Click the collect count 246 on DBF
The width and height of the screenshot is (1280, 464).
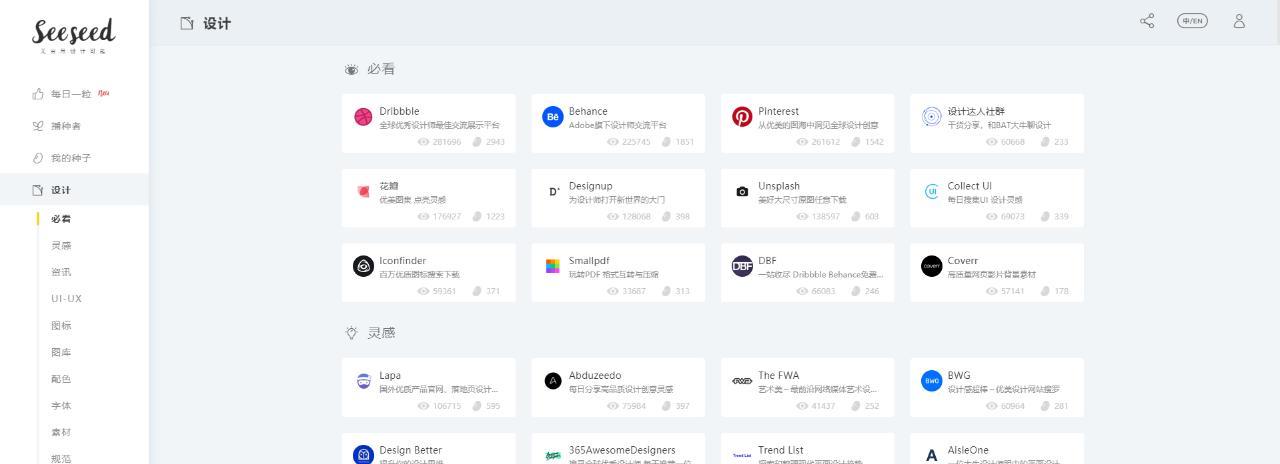(x=872, y=292)
